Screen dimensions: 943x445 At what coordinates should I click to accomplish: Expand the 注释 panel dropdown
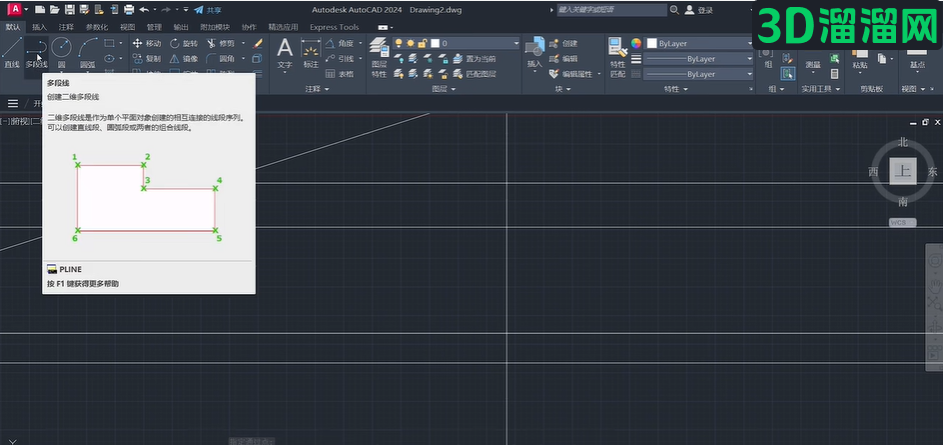pos(318,89)
